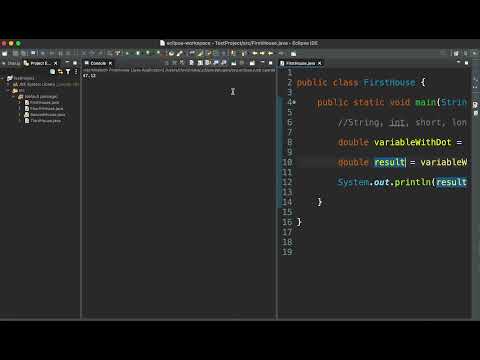Click class name FirstHouse on line 2
Image resolution: width=480 pixels, height=360 pixels.
(389, 82)
